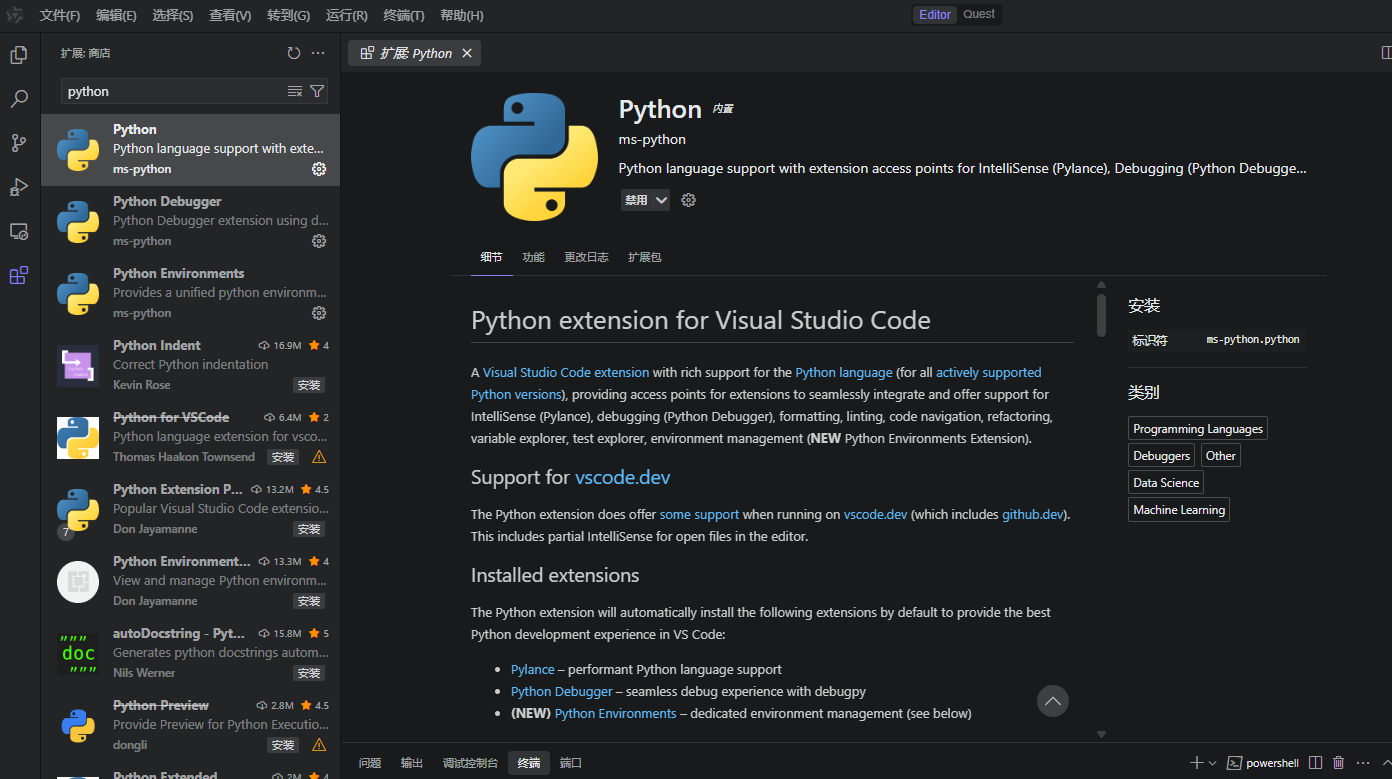Image resolution: width=1392 pixels, height=779 pixels.
Task: Open Remote Explorer in activity bar
Action: [x=18, y=231]
